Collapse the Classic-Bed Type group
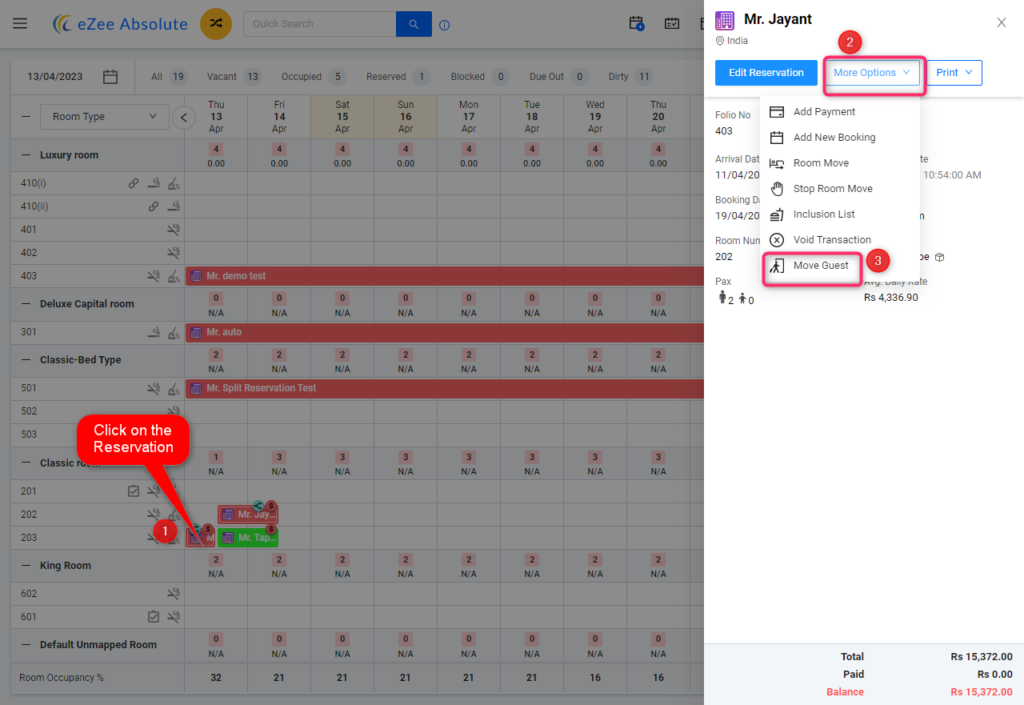Viewport: 1024px width, 705px height. 26,360
